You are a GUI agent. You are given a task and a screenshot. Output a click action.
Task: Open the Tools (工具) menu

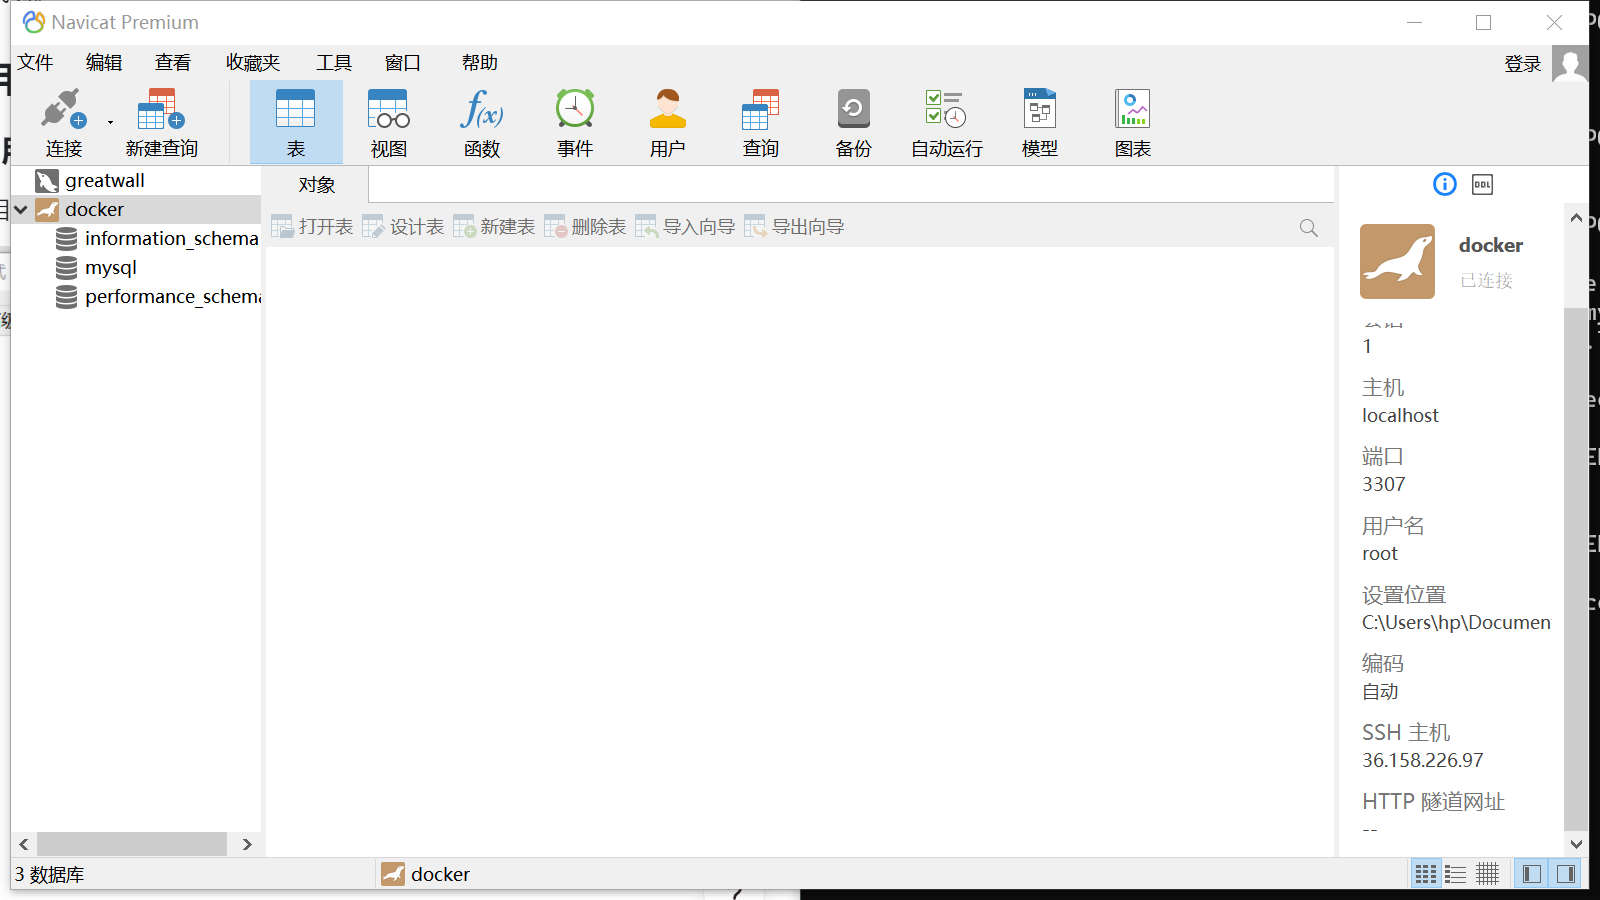[334, 63]
